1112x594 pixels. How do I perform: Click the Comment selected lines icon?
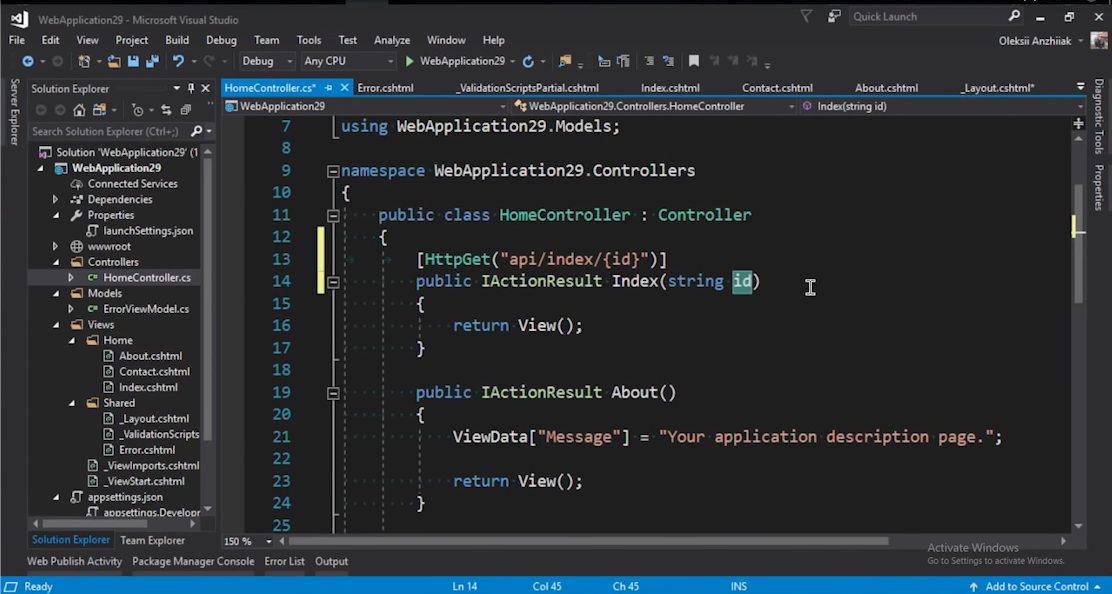click(x=604, y=62)
